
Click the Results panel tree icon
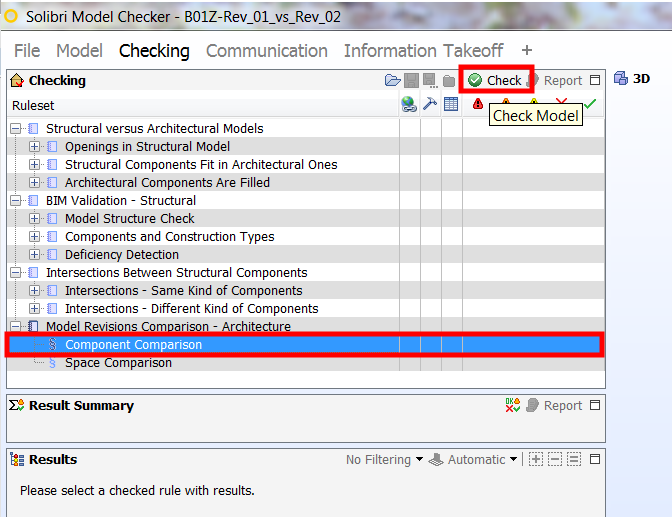tap(17, 460)
